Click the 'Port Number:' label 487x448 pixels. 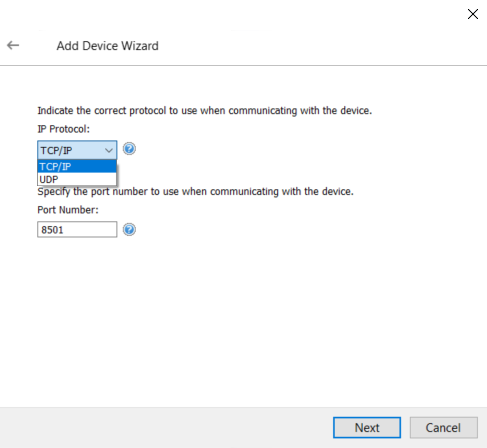click(68, 210)
